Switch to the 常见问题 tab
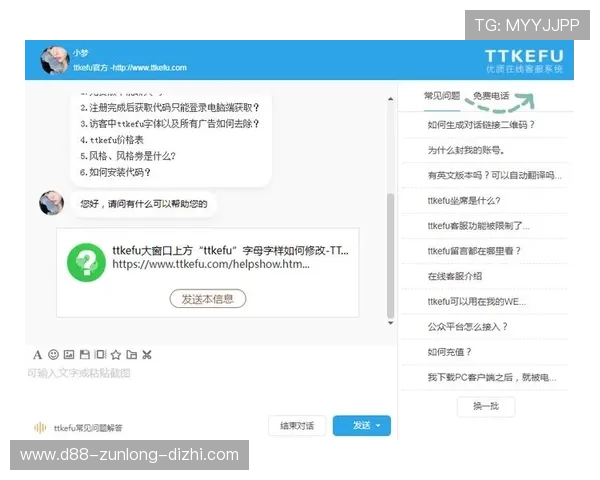 [442, 96]
